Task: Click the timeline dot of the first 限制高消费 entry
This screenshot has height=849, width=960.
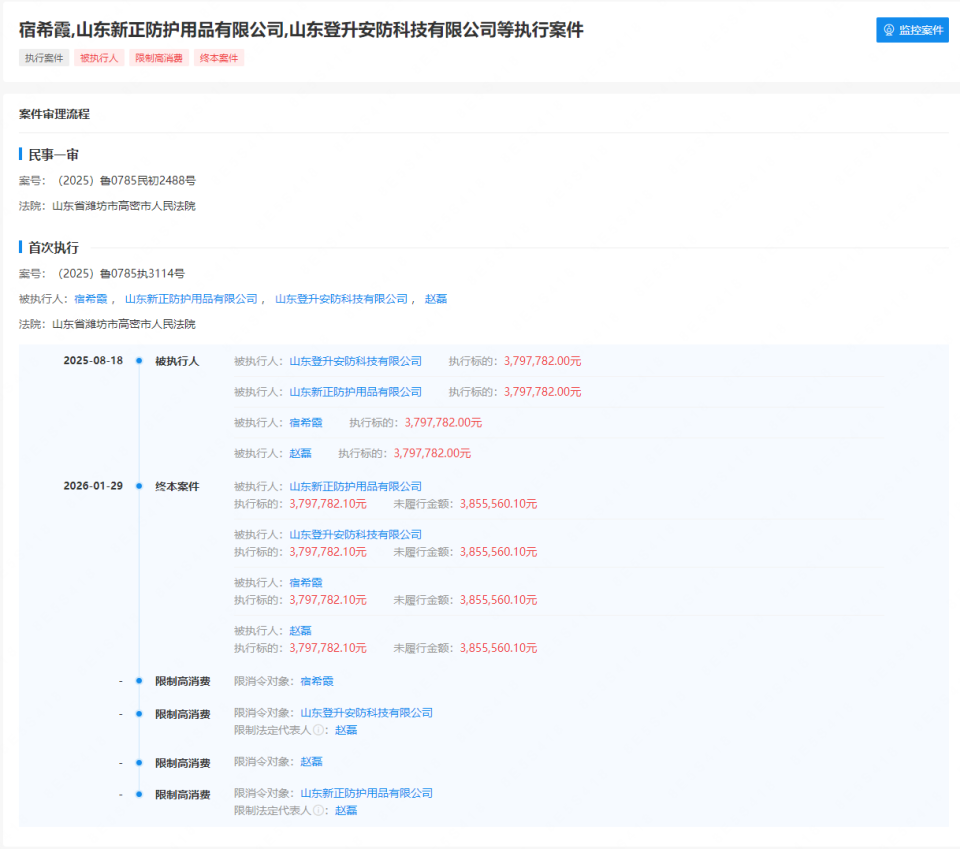Action: coord(141,681)
